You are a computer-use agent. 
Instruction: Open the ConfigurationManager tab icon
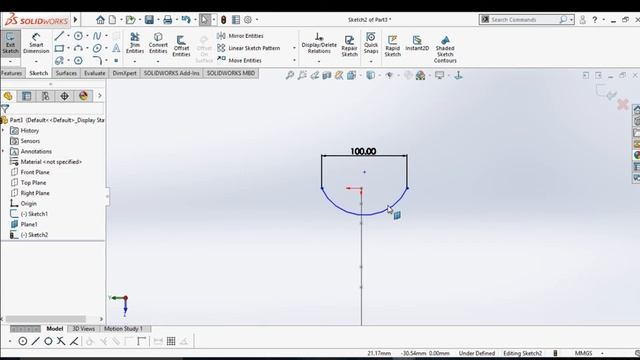click(x=45, y=96)
